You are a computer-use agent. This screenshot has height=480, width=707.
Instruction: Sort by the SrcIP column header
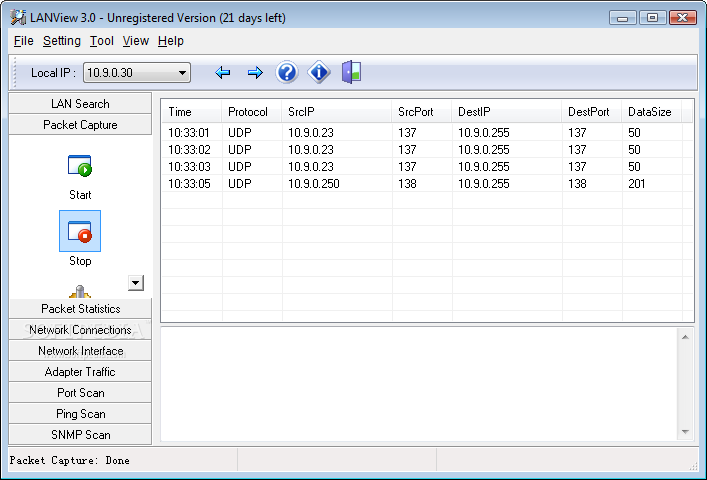tap(337, 112)
